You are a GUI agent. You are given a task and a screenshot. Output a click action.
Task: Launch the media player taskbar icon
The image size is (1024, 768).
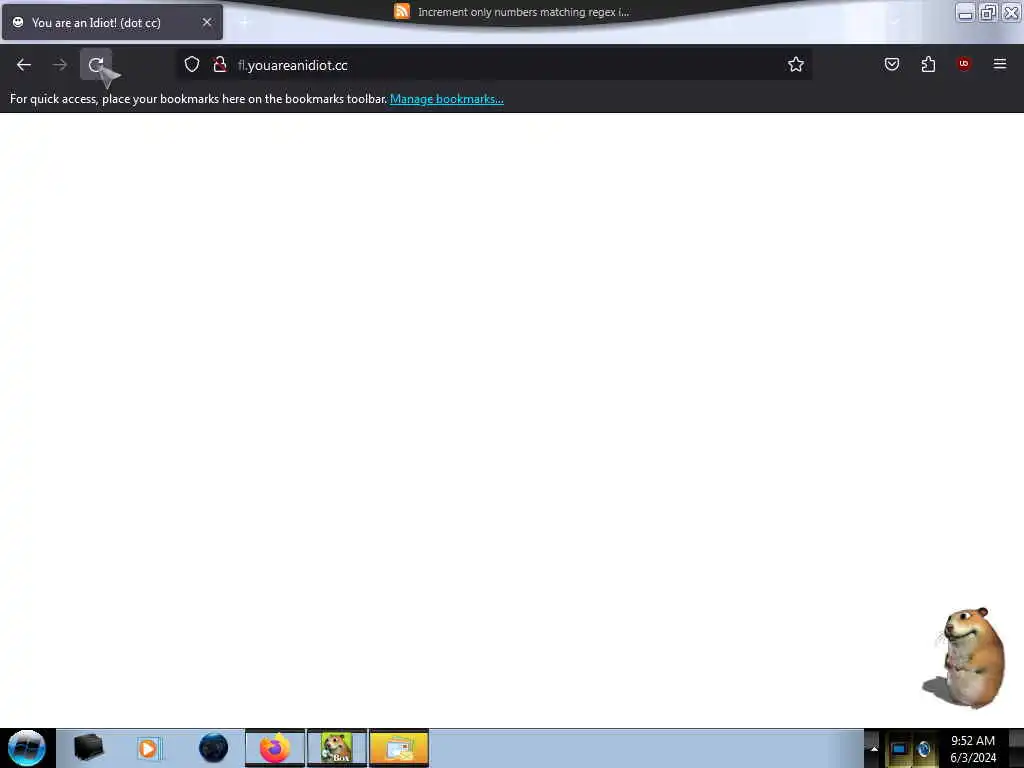148,748
